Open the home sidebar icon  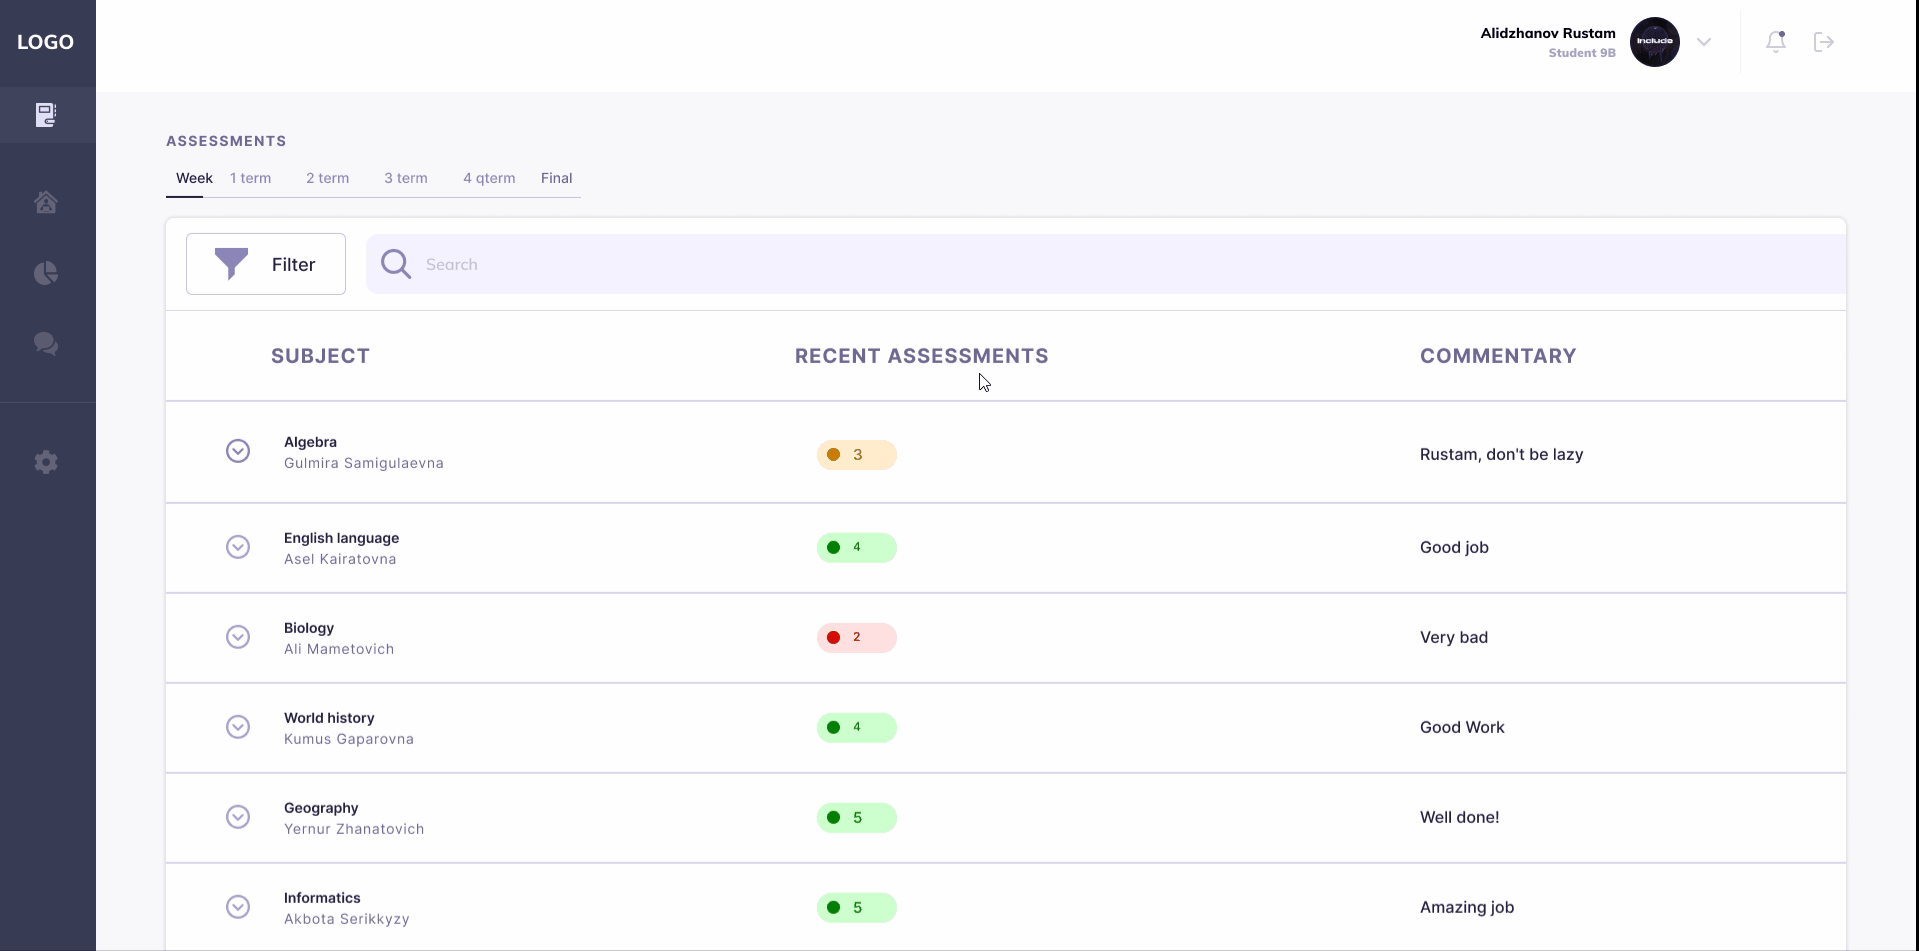46,202
